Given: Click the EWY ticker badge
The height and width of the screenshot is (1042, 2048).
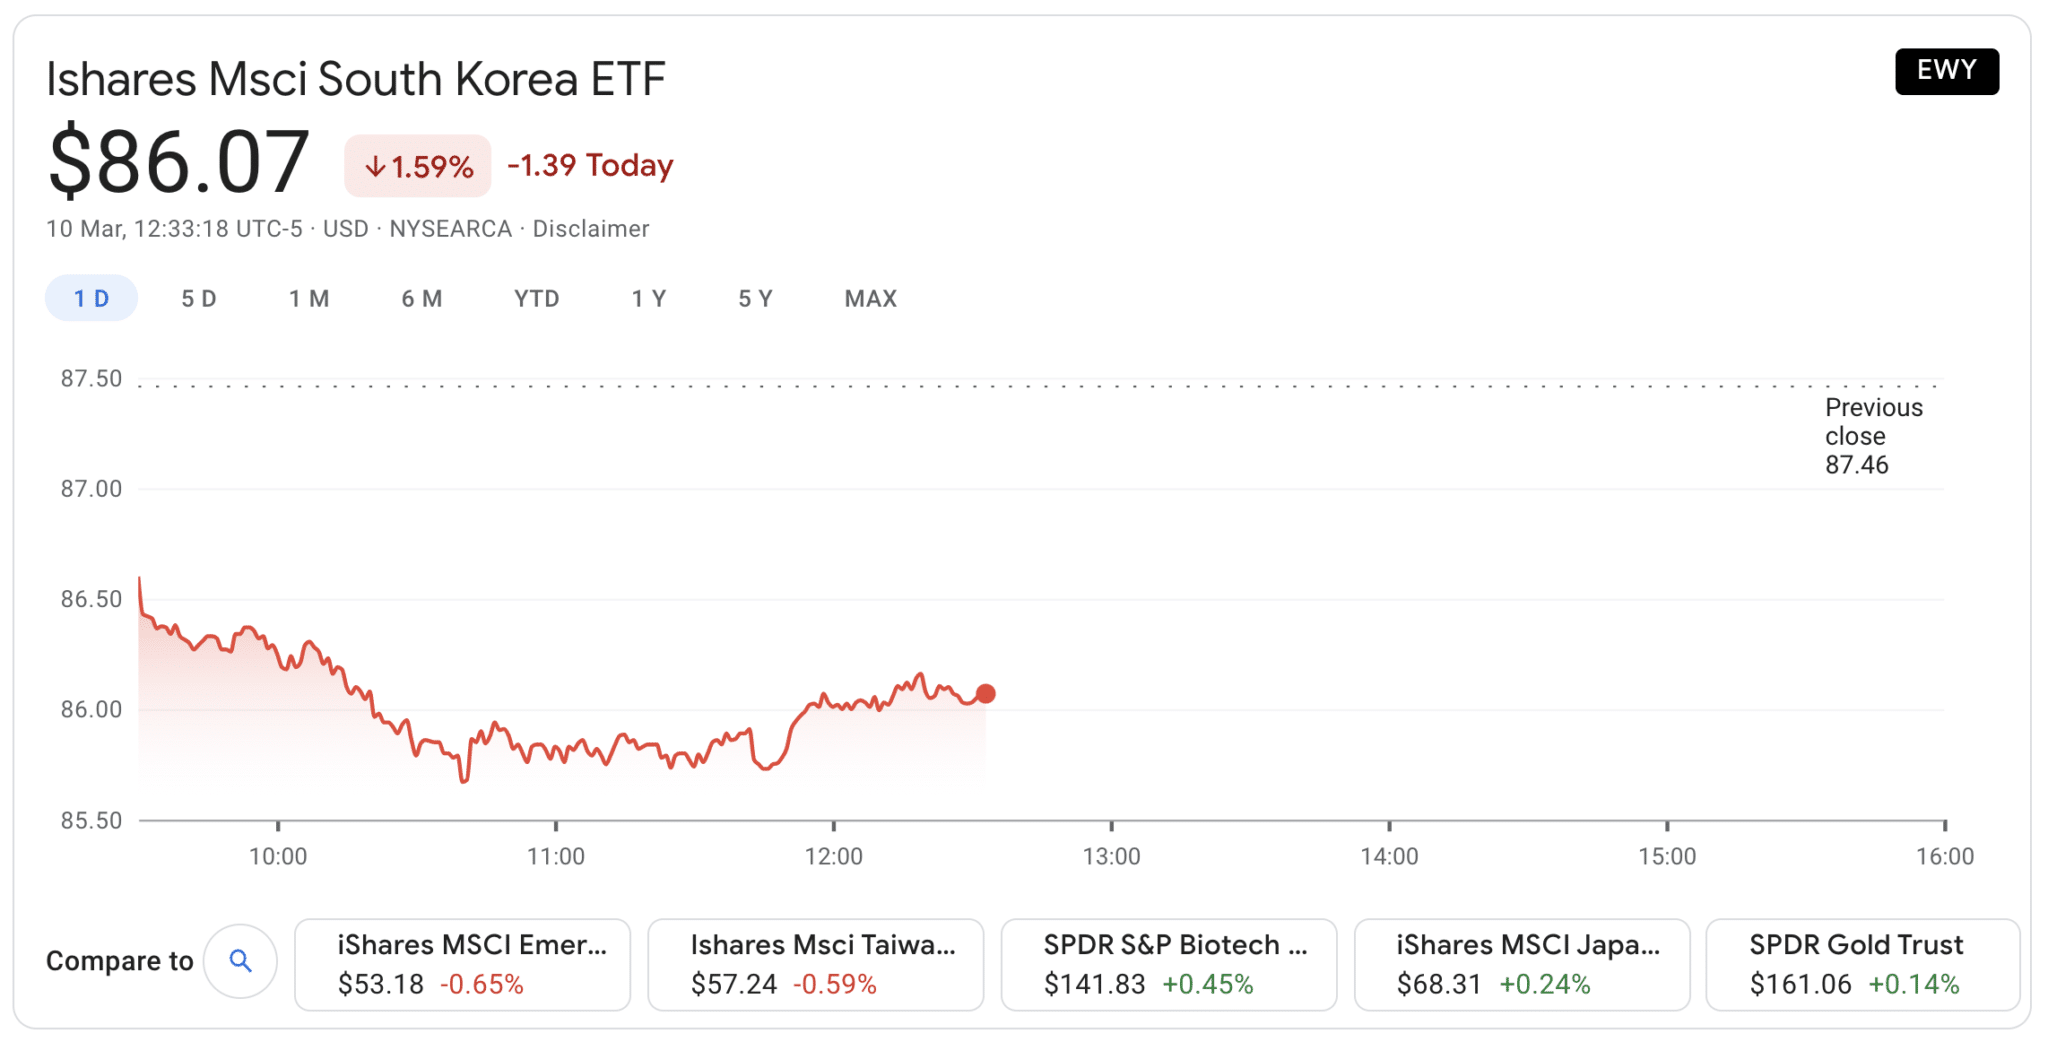Looking at the screenshot, I should 1946,71.
